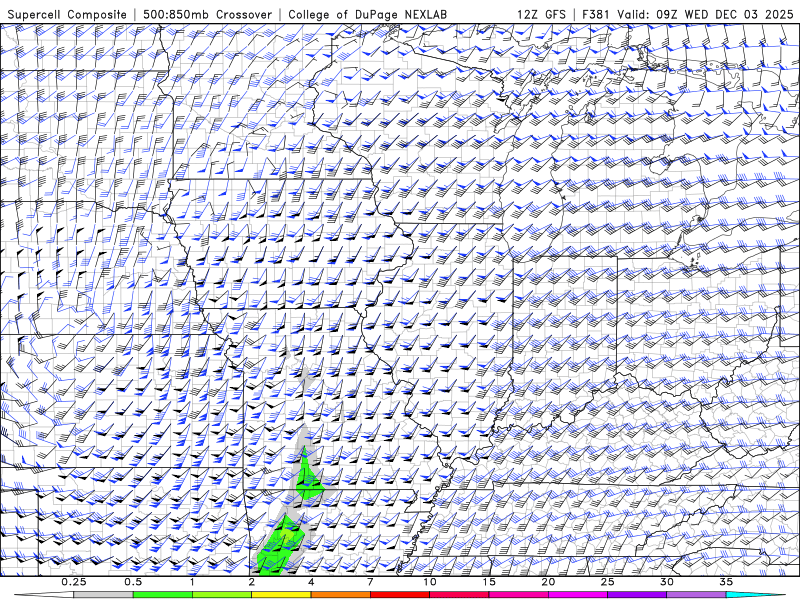Click the legend value 15
The height and width of the screenshot is (600, 800).
tap(489, 582)
